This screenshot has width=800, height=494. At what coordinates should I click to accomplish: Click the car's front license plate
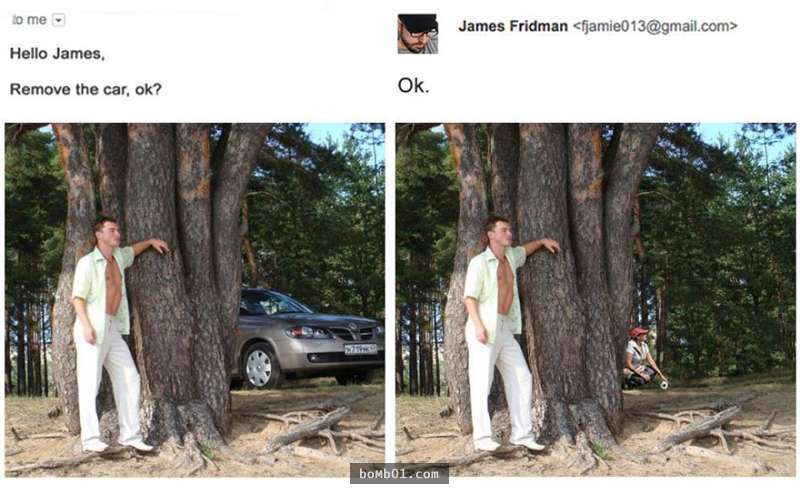coord(360,349)
